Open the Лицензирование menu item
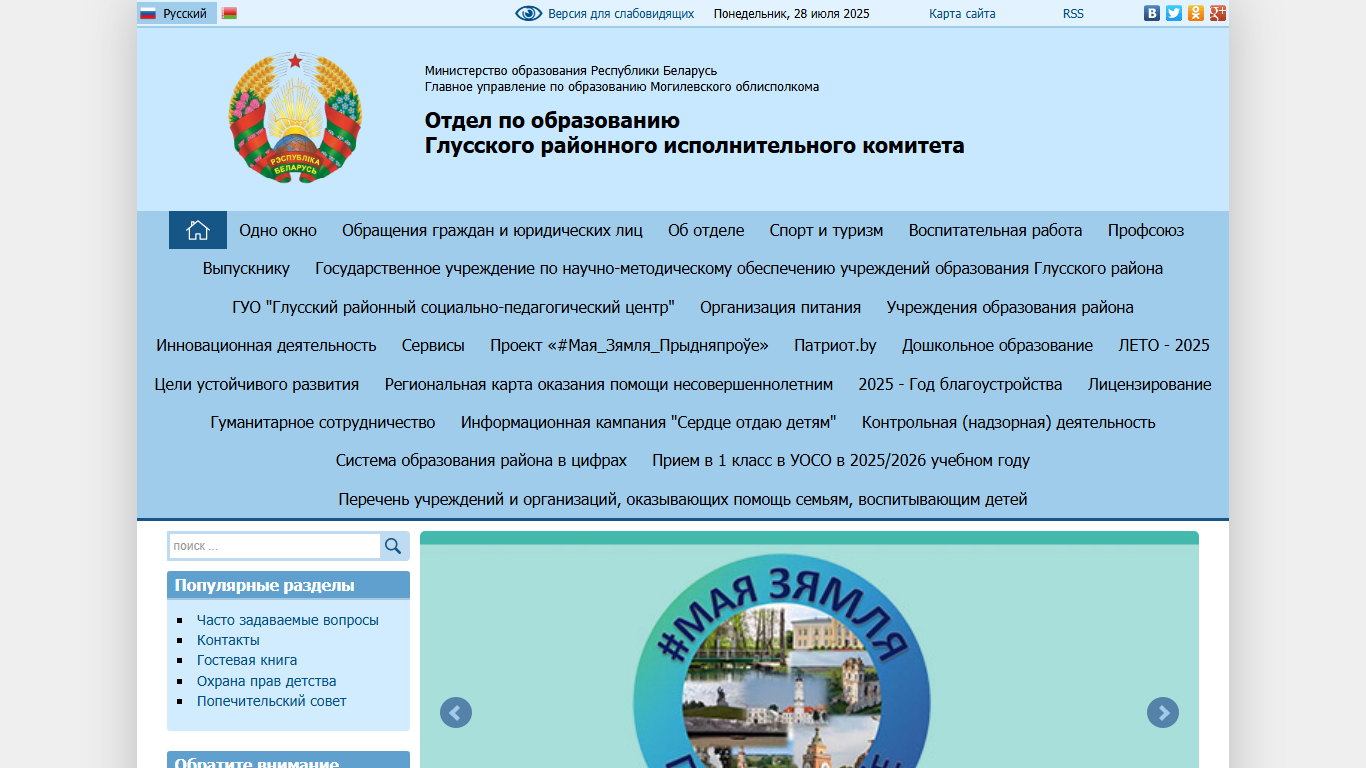The height and width of the screenshot is (768, 1366). (x=1150, y=384)
